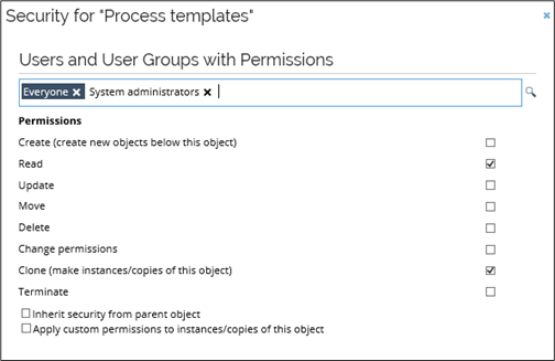The width and height of the screenshot is (555, 361).
Task: Enable the Change permissions checkbox
Action: pos(490,250)
